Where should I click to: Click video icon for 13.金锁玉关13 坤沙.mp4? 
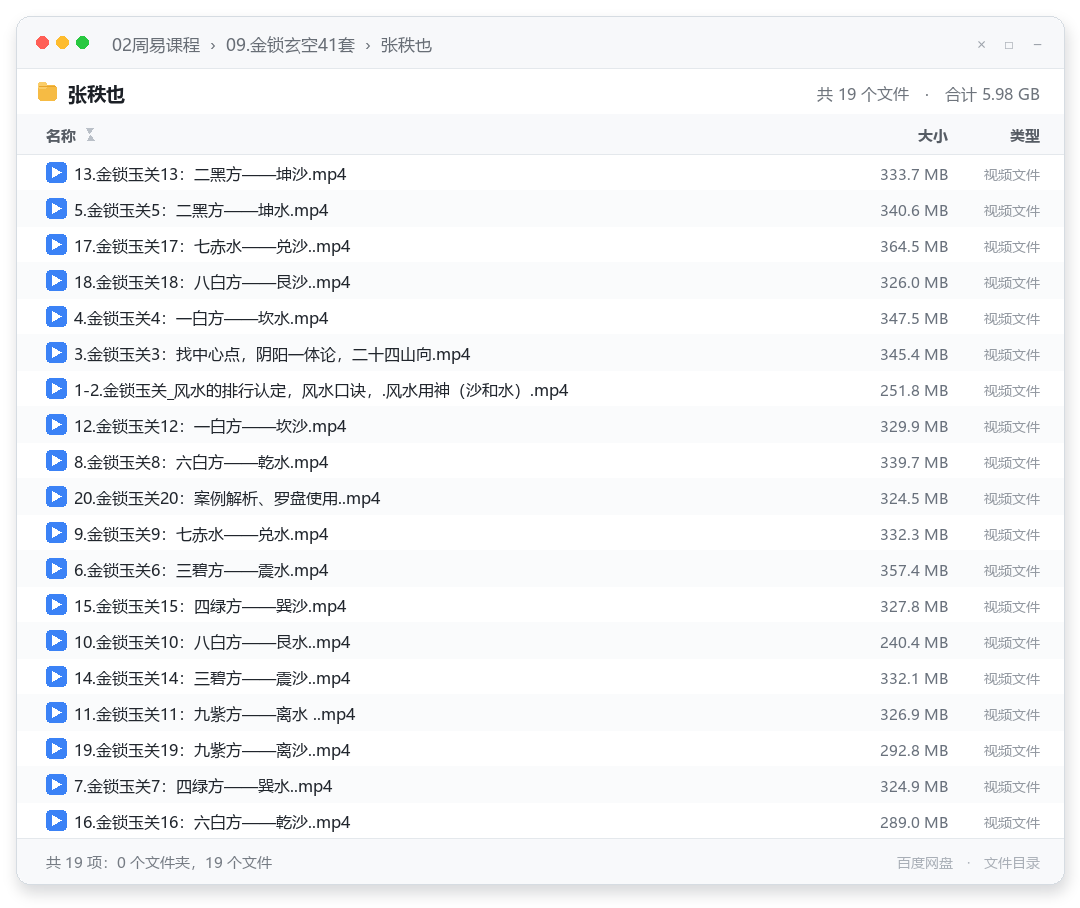pyautogui.click(x=56, y=173)
